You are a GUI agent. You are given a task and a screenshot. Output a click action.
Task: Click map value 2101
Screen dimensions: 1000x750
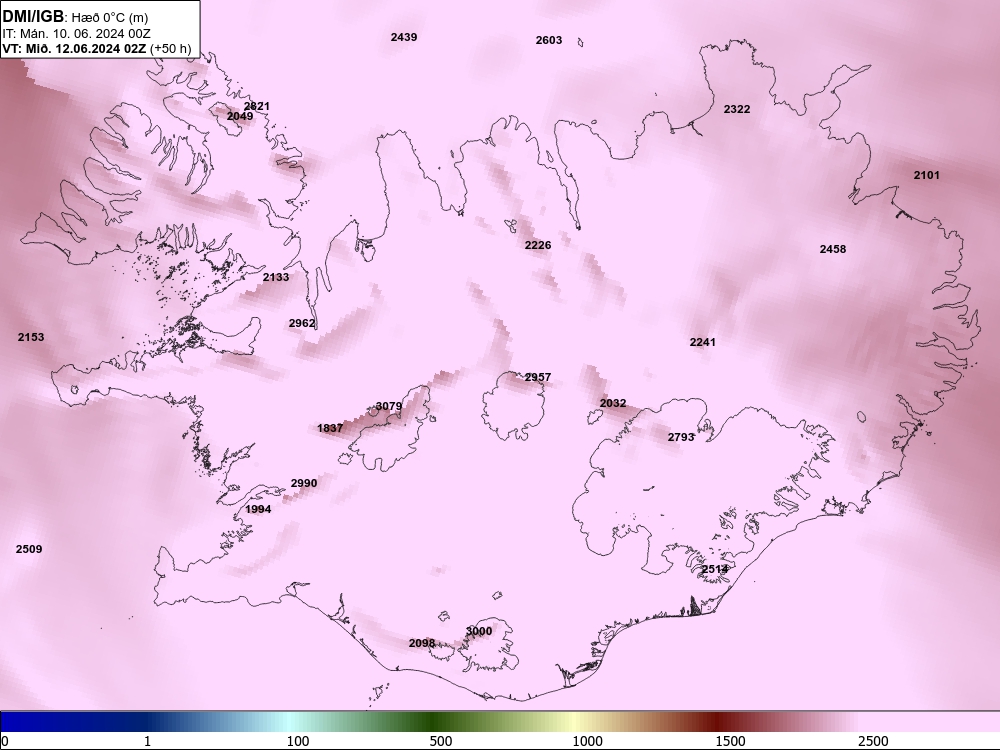point(926,175)
